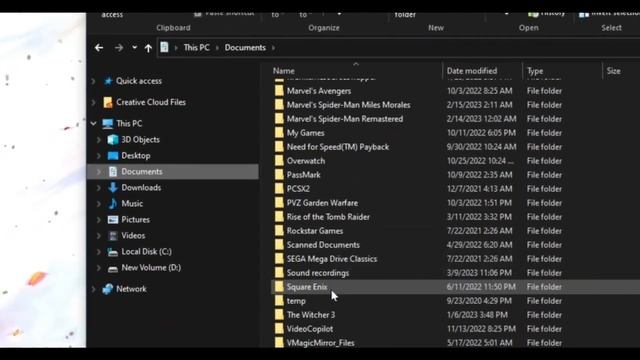Select SEGA Mega Drive Classics folder name
The height and width of the screenshot is (360, 640).
click(x=332, y=259)
